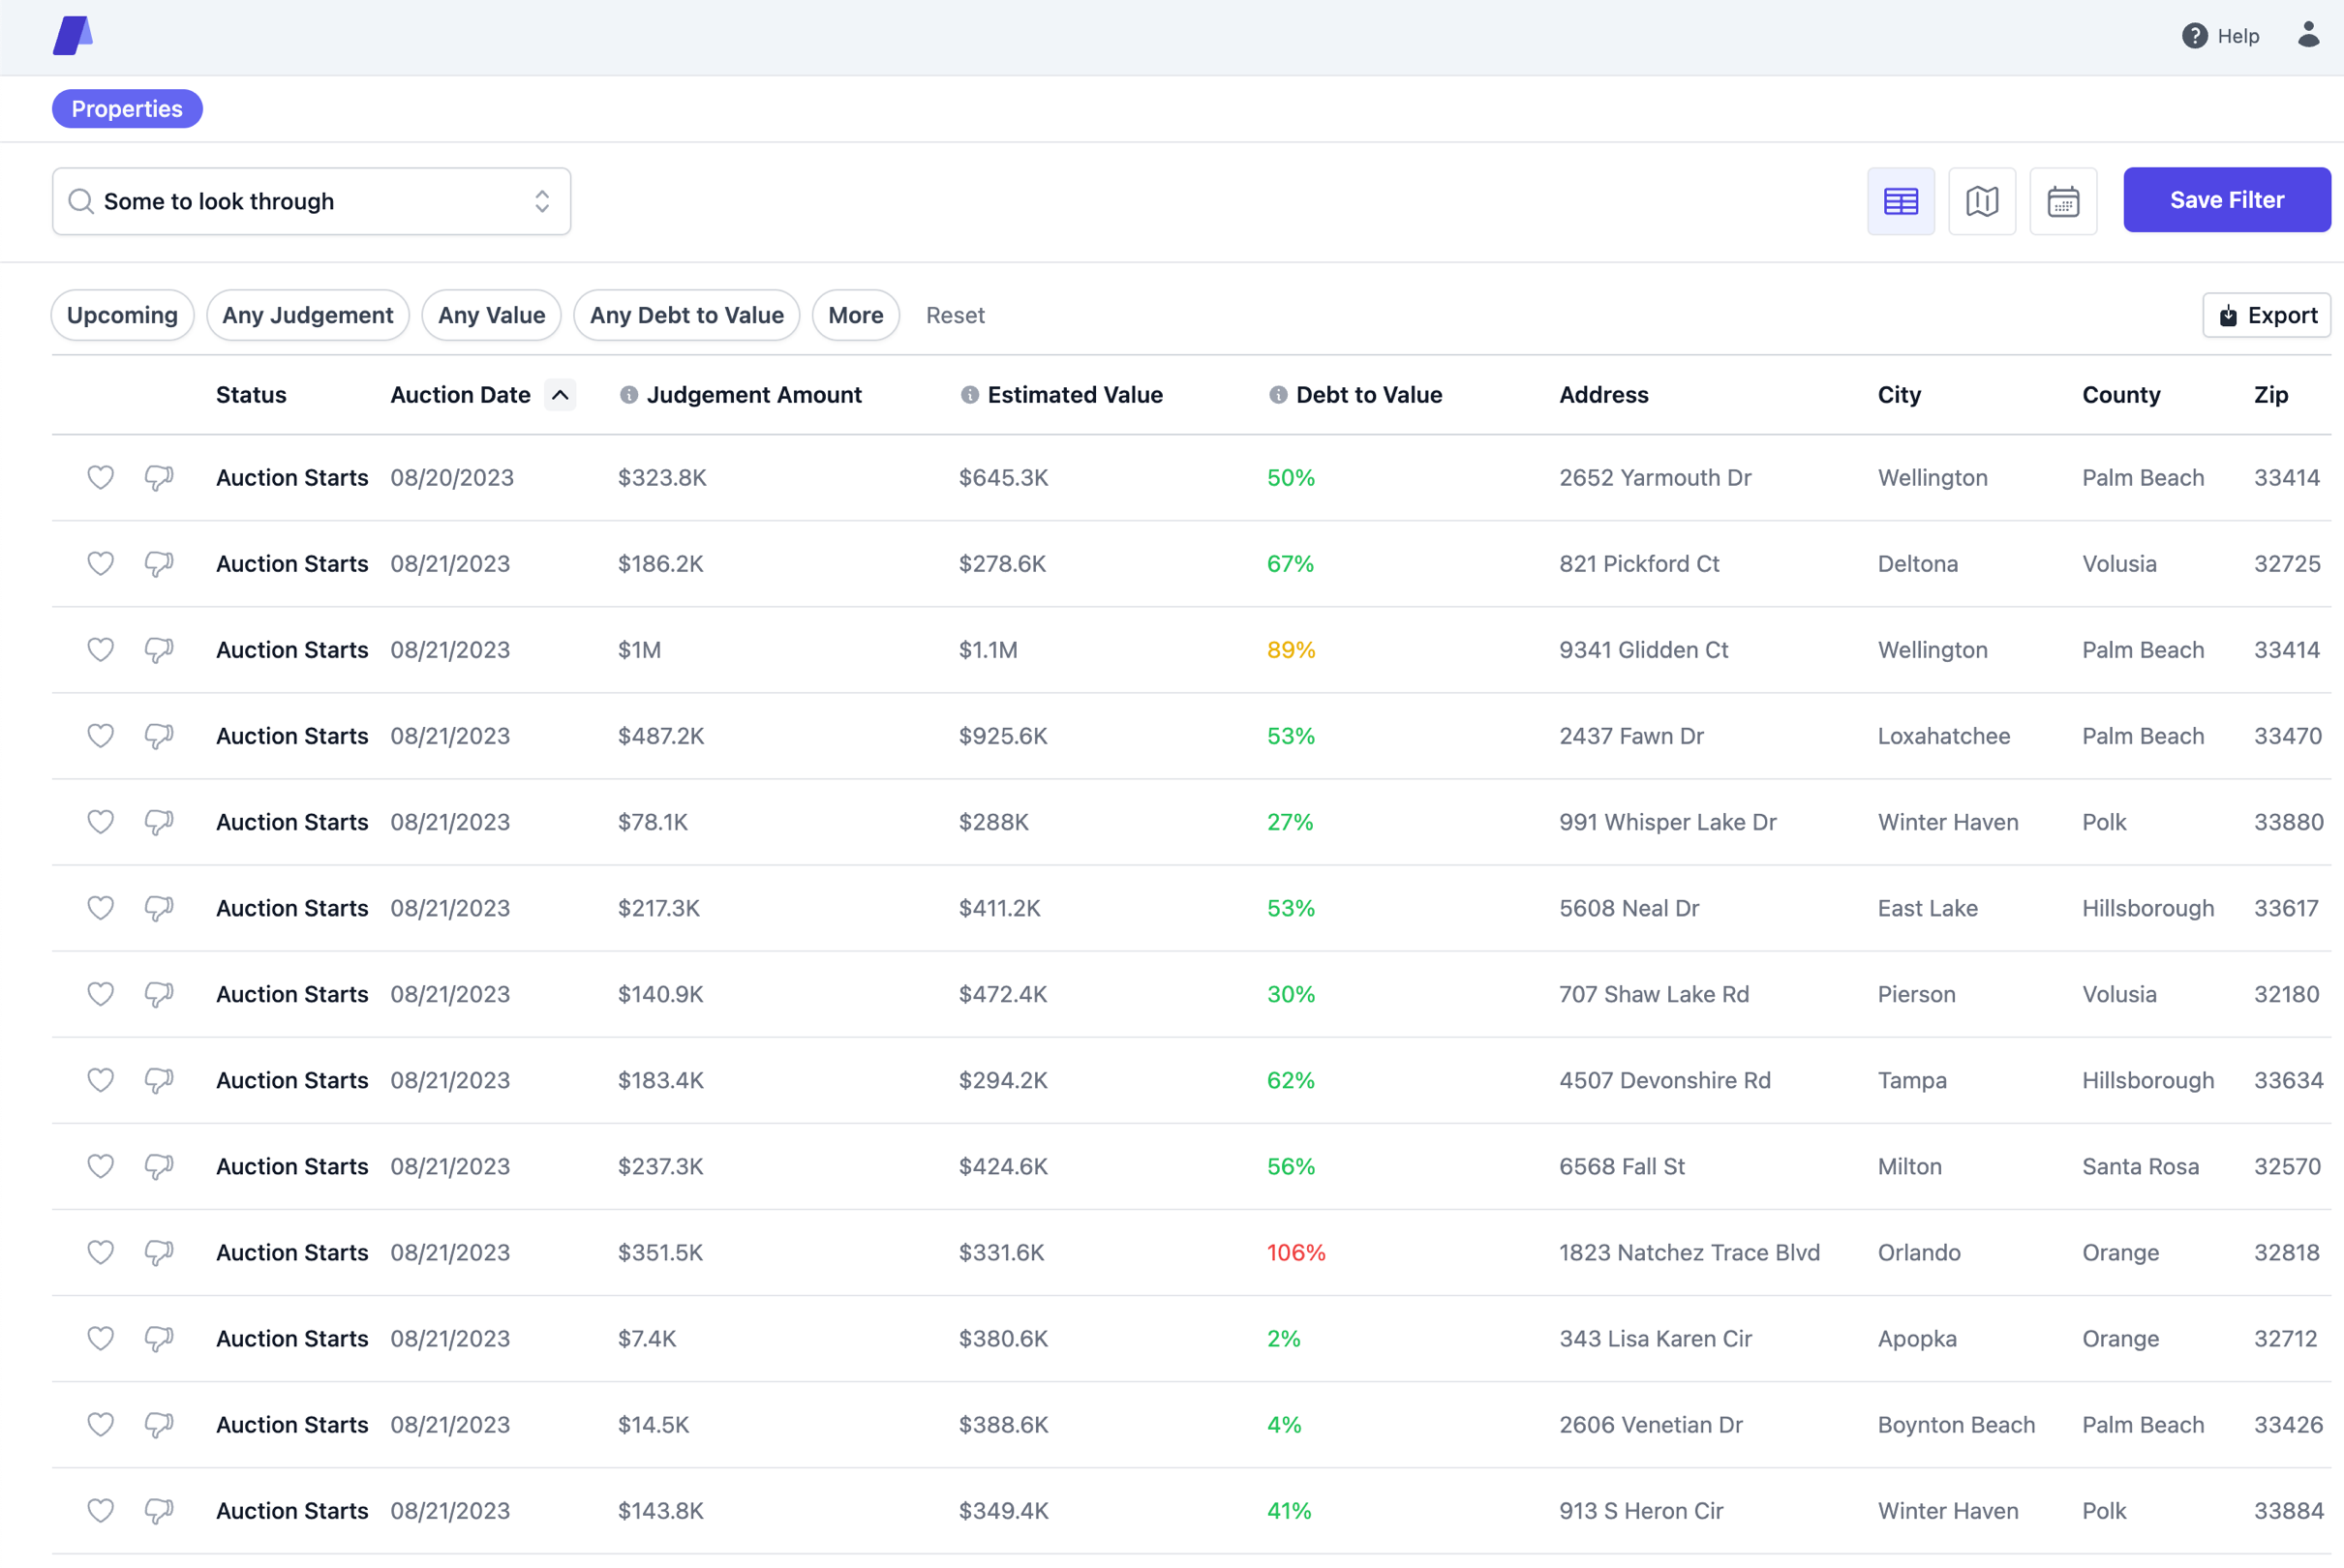Click the Judgement Amount info icon

[628, 395]
